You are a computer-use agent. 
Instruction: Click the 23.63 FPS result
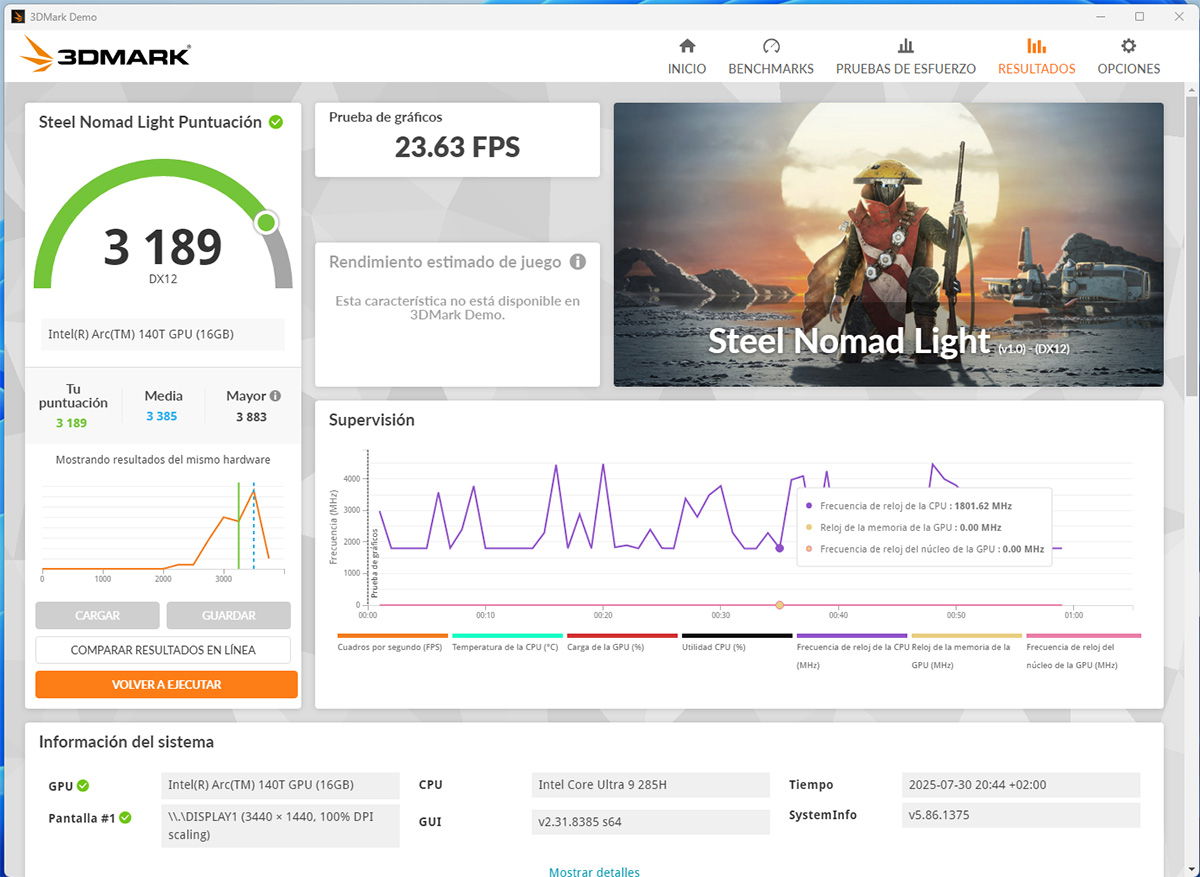457,148
